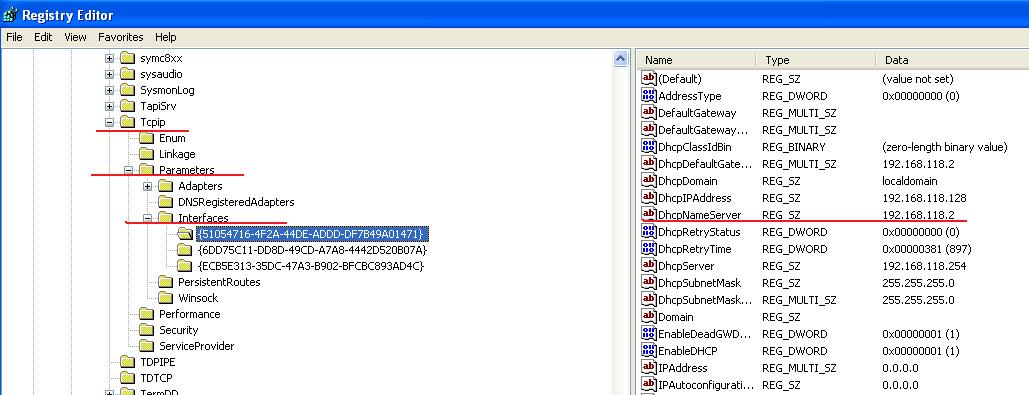Viewport: 1029px width, 395px height.
Task: Click the REG_BINARY type cell
Action: coord(793,147)
